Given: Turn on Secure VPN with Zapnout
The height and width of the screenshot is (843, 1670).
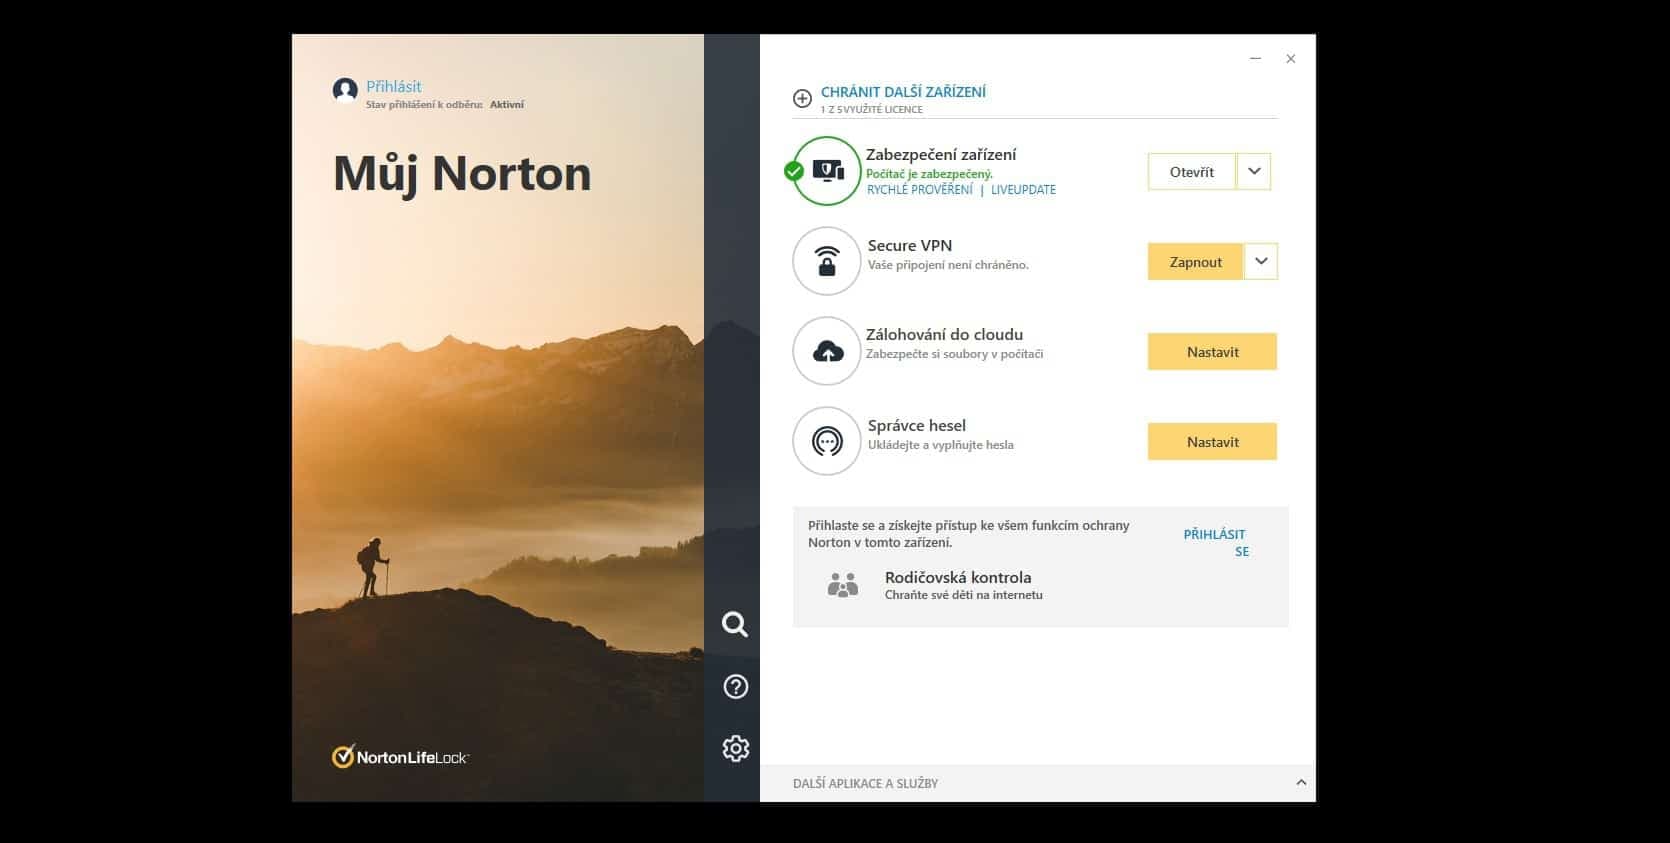Looking at the screenshot, I should 1195,261.
